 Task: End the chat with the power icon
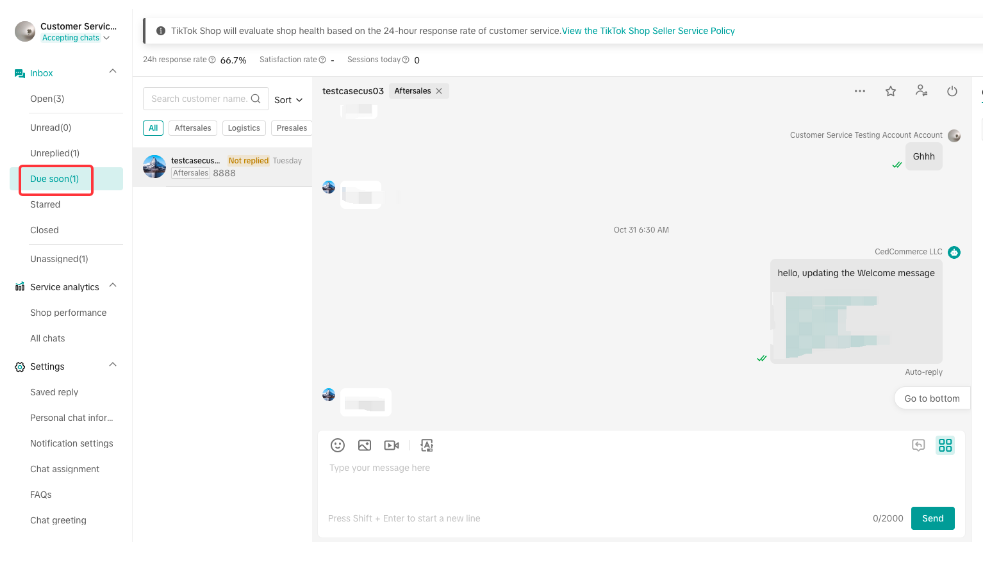[952, 91]
